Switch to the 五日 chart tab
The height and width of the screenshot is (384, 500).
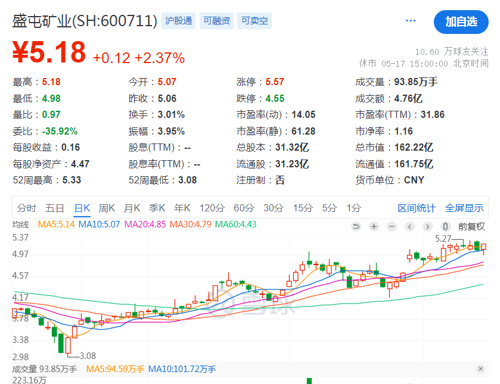[x=54, y=208]
